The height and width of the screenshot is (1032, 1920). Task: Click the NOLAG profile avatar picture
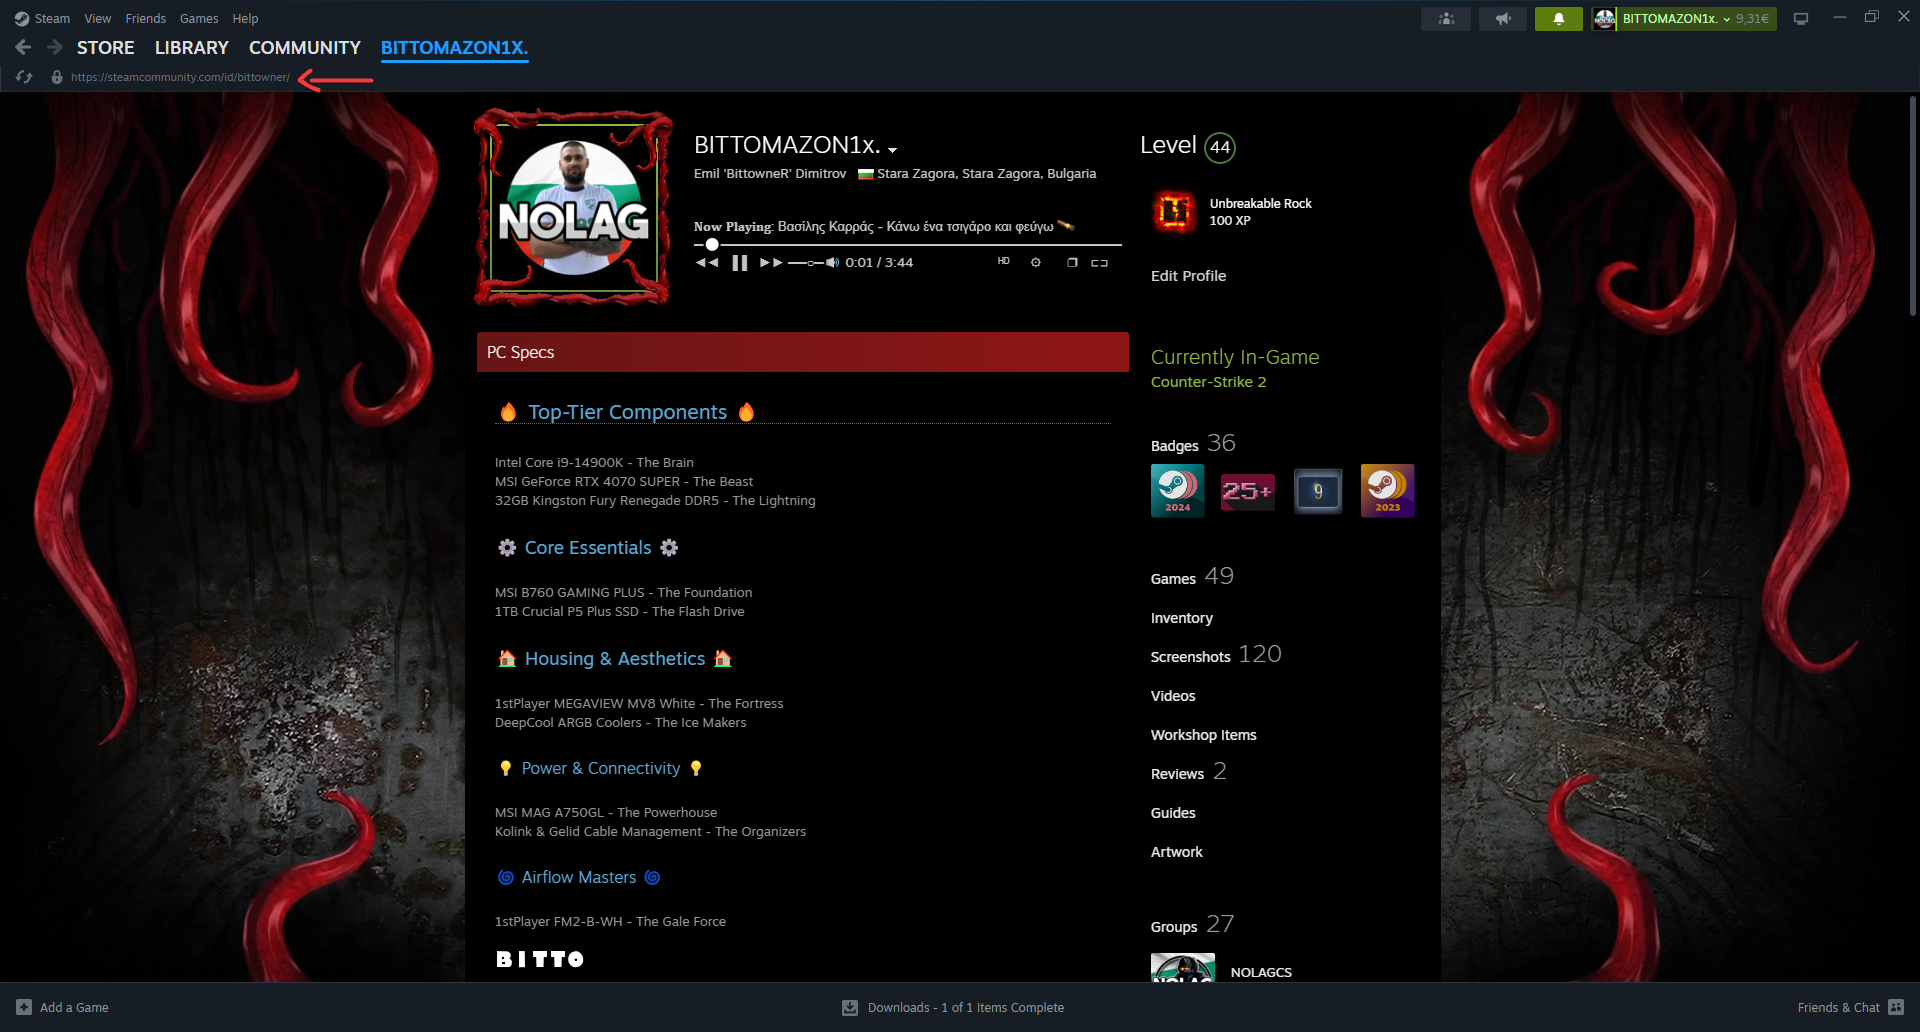pyautogui.click(x=573, y=207)
